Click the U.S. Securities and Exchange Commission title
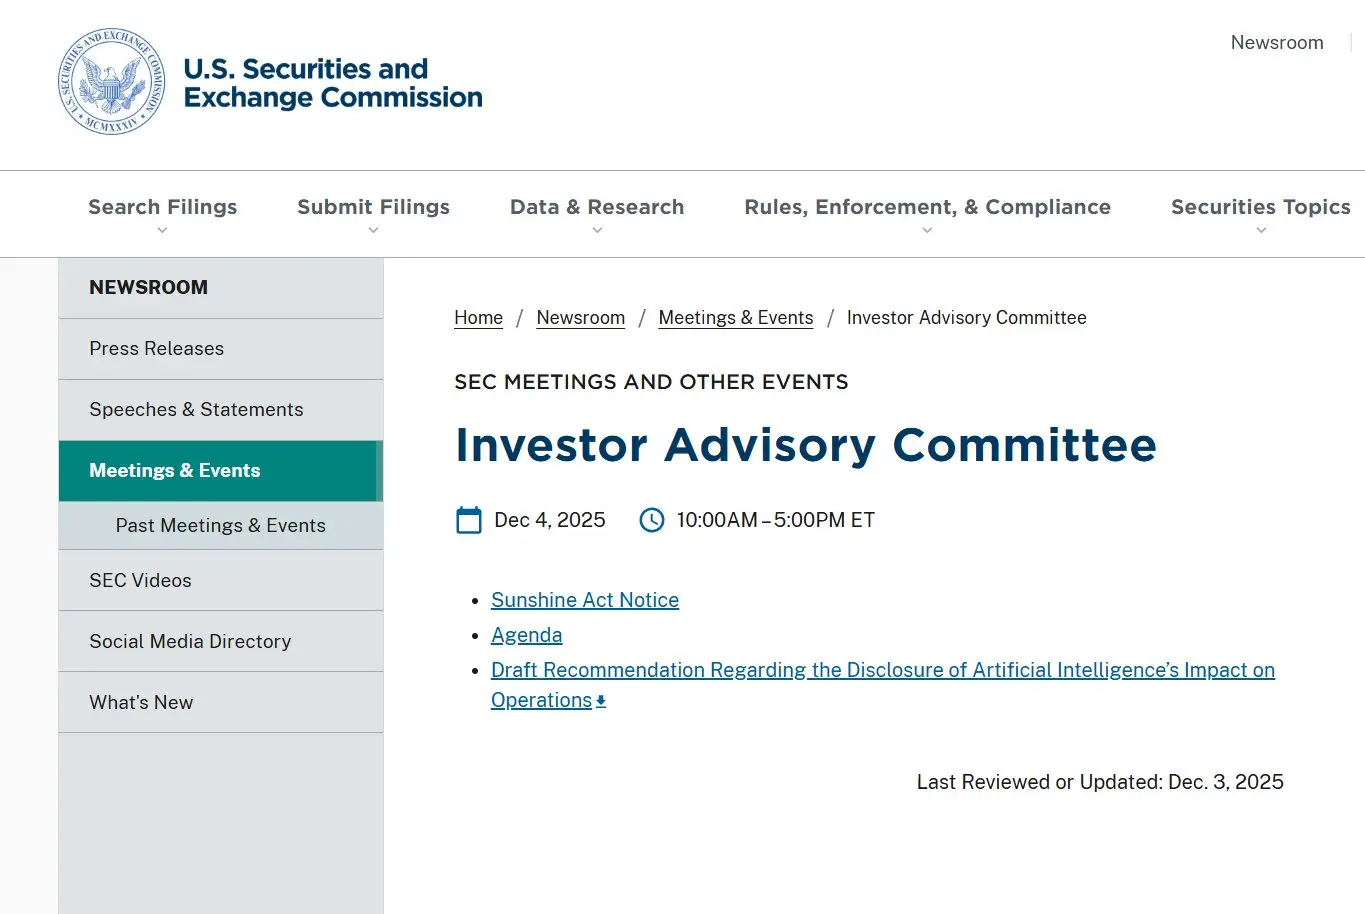This screenshot has width=1365, height=914. point(333,83)
